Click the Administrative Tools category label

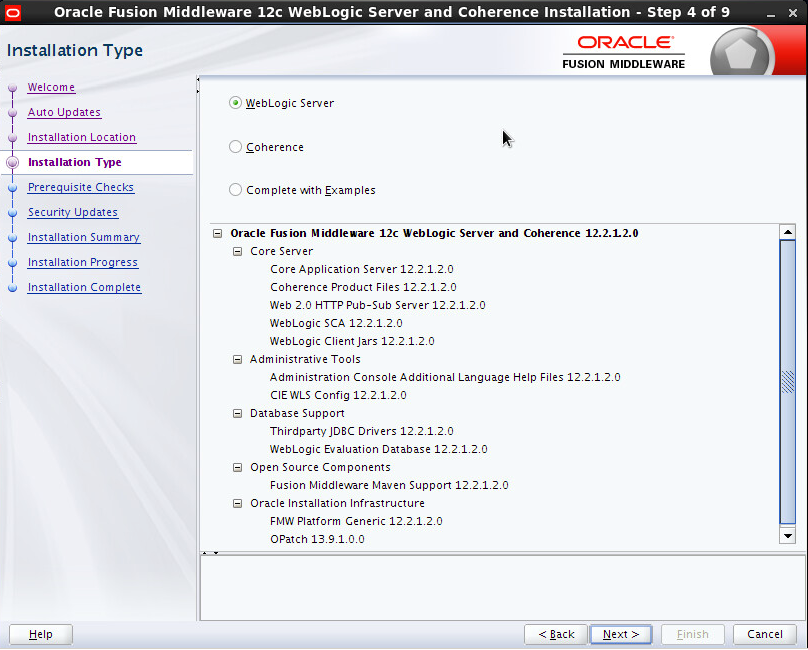coord(305,359)
